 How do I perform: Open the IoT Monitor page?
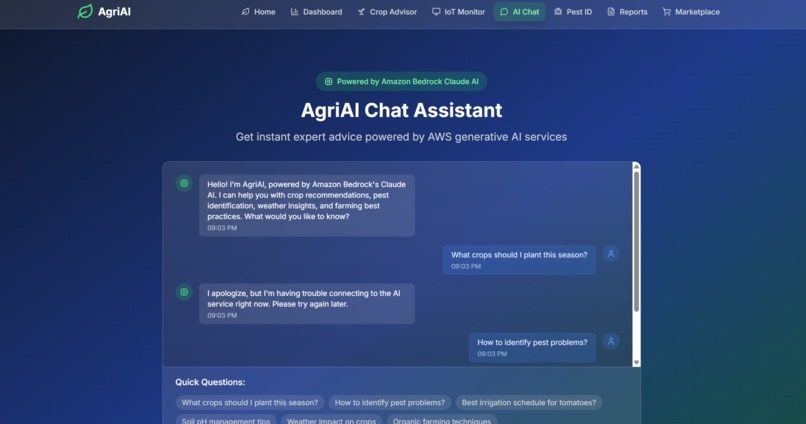459,12
